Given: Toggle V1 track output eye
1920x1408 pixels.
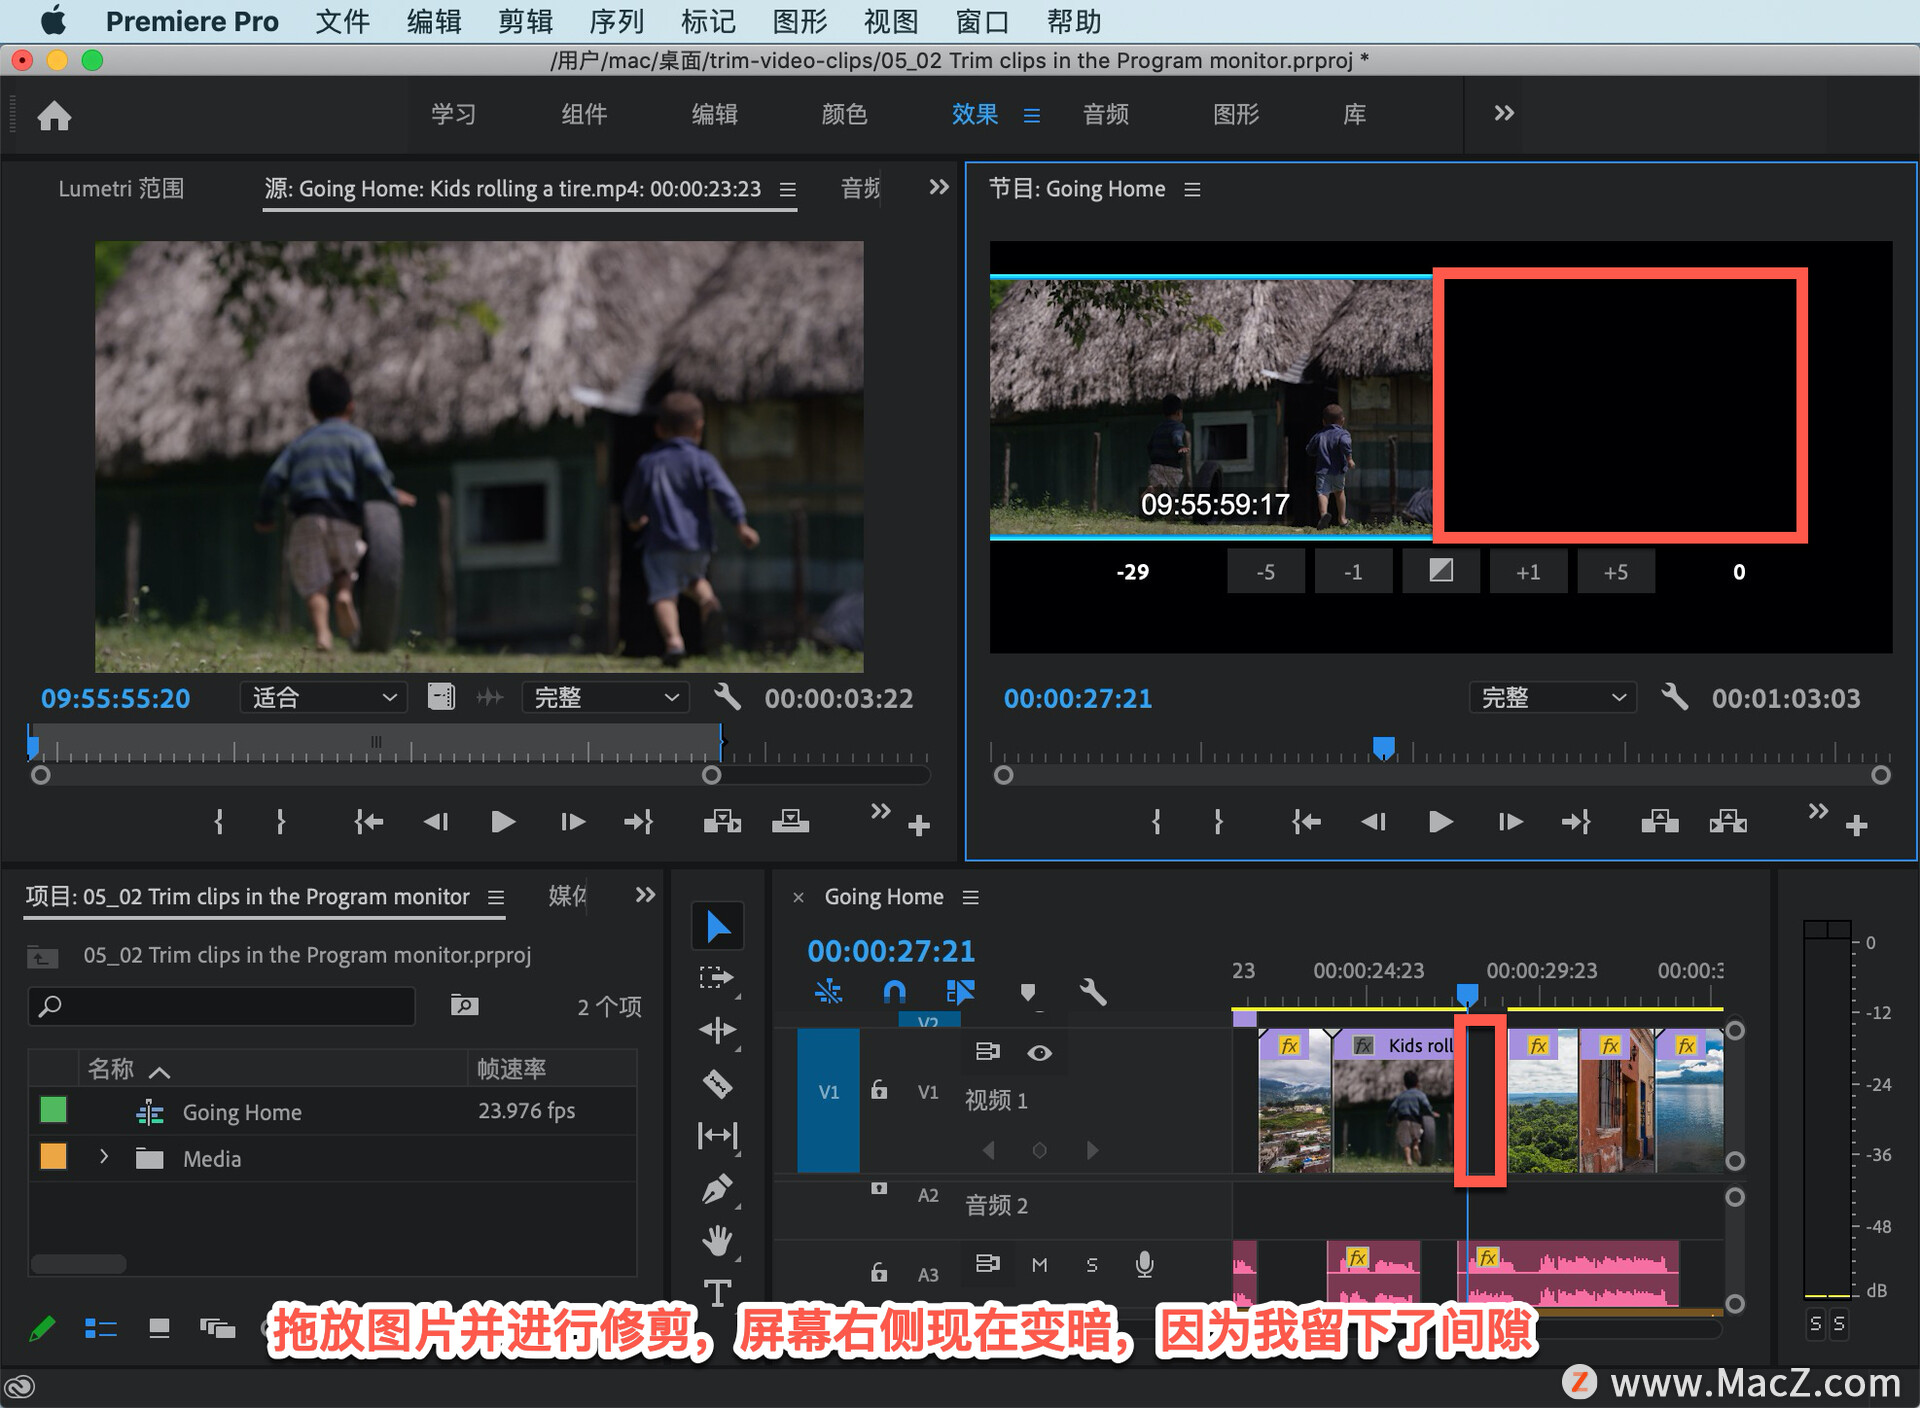Looking at the screenshot, I should tap(1039, 1052).
